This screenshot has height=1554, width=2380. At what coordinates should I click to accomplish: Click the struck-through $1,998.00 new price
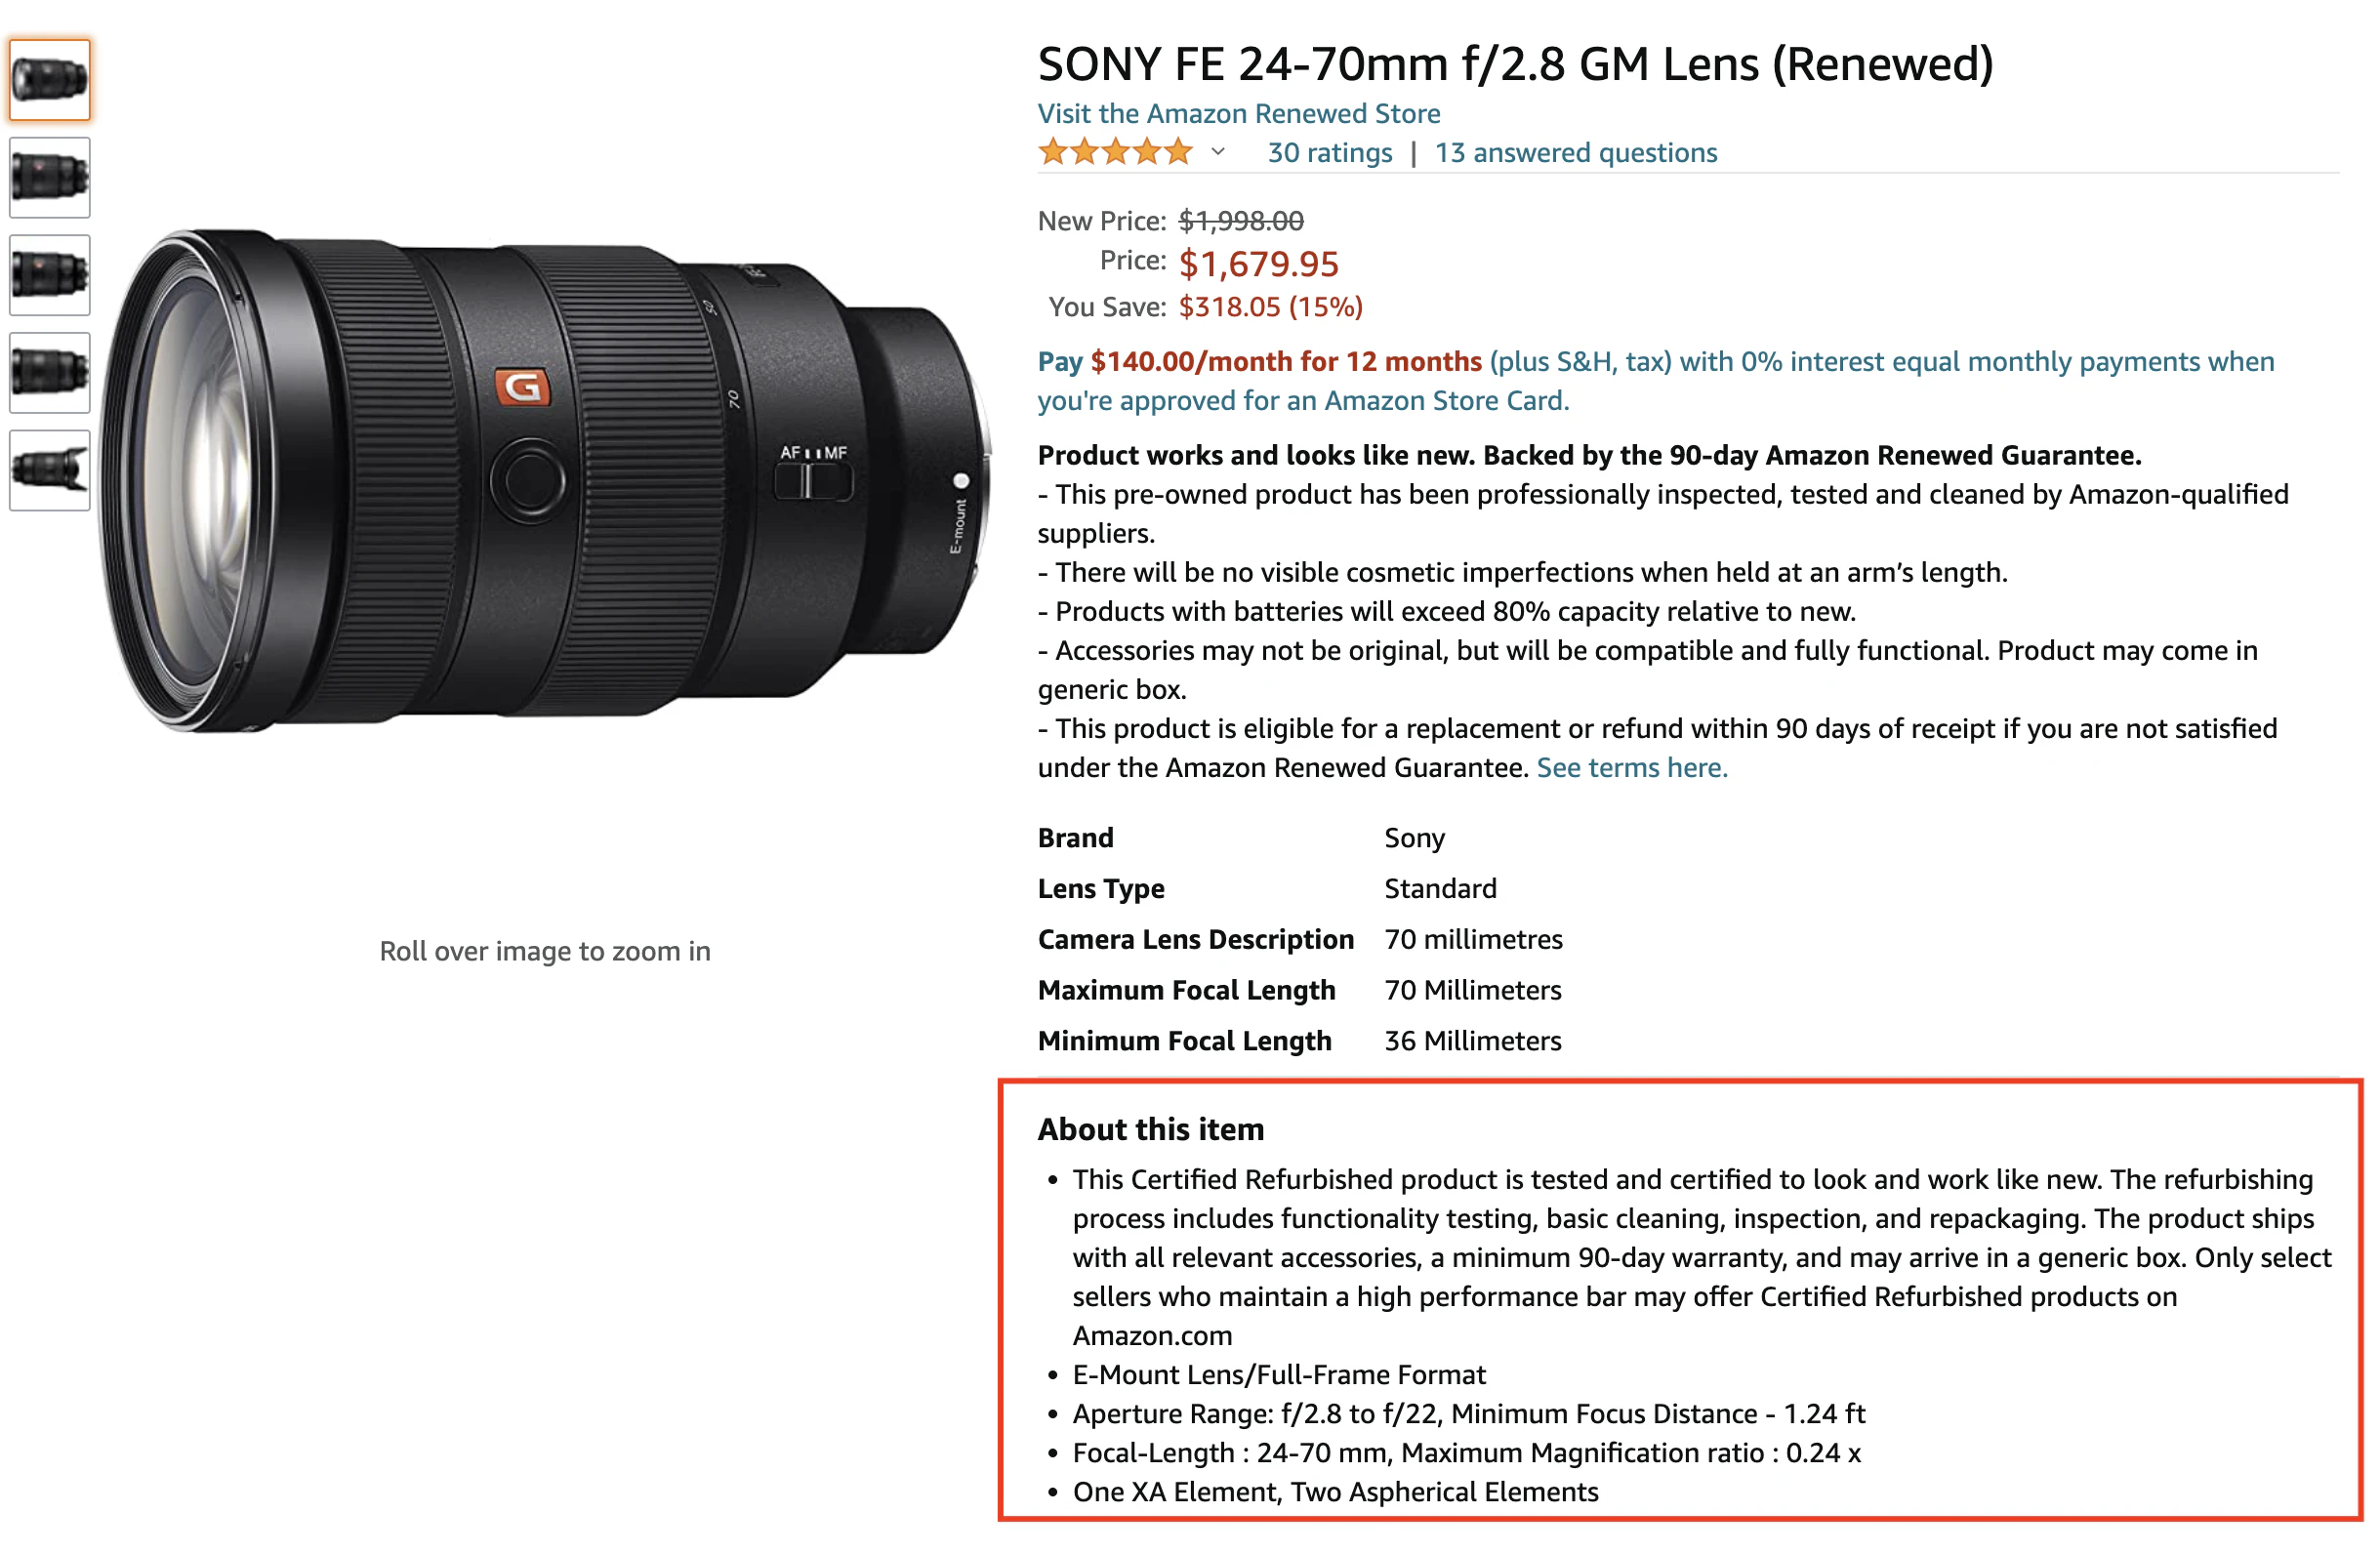(1241, 221)
